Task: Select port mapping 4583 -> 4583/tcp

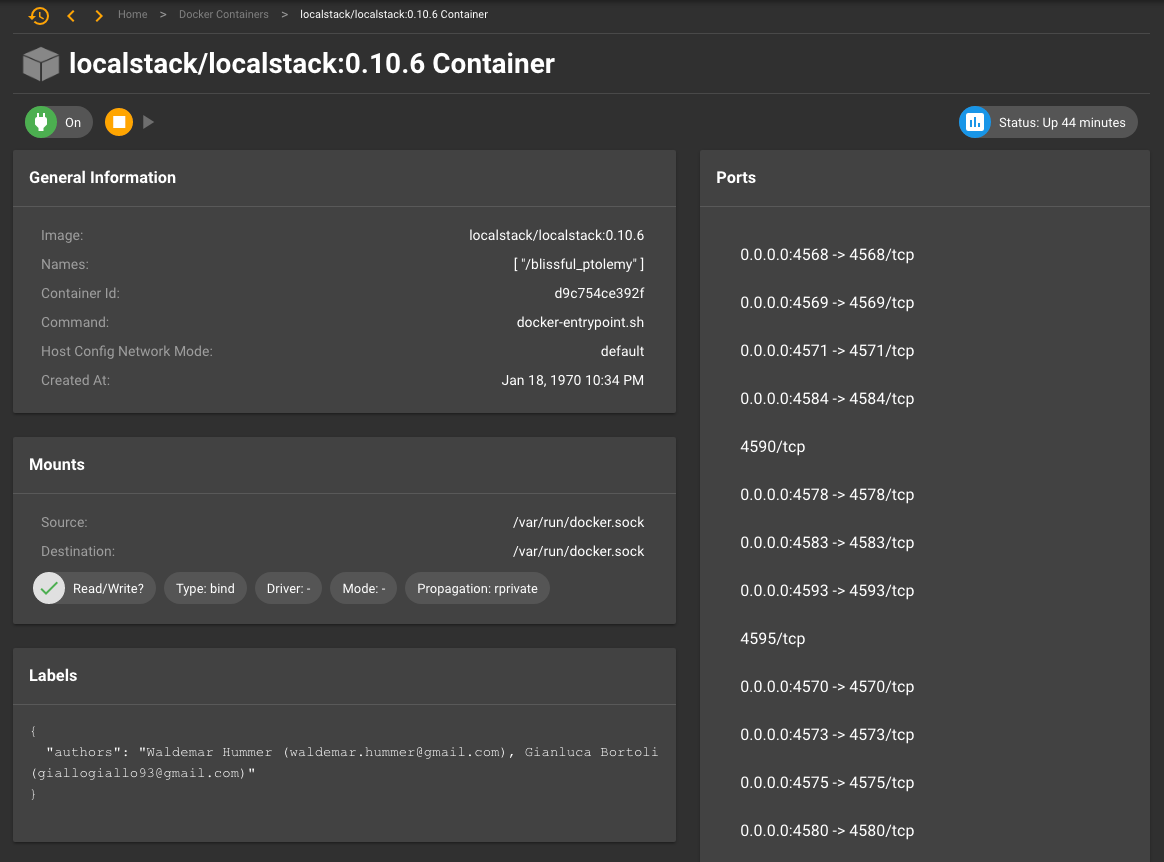Action: tap(827, 543)
